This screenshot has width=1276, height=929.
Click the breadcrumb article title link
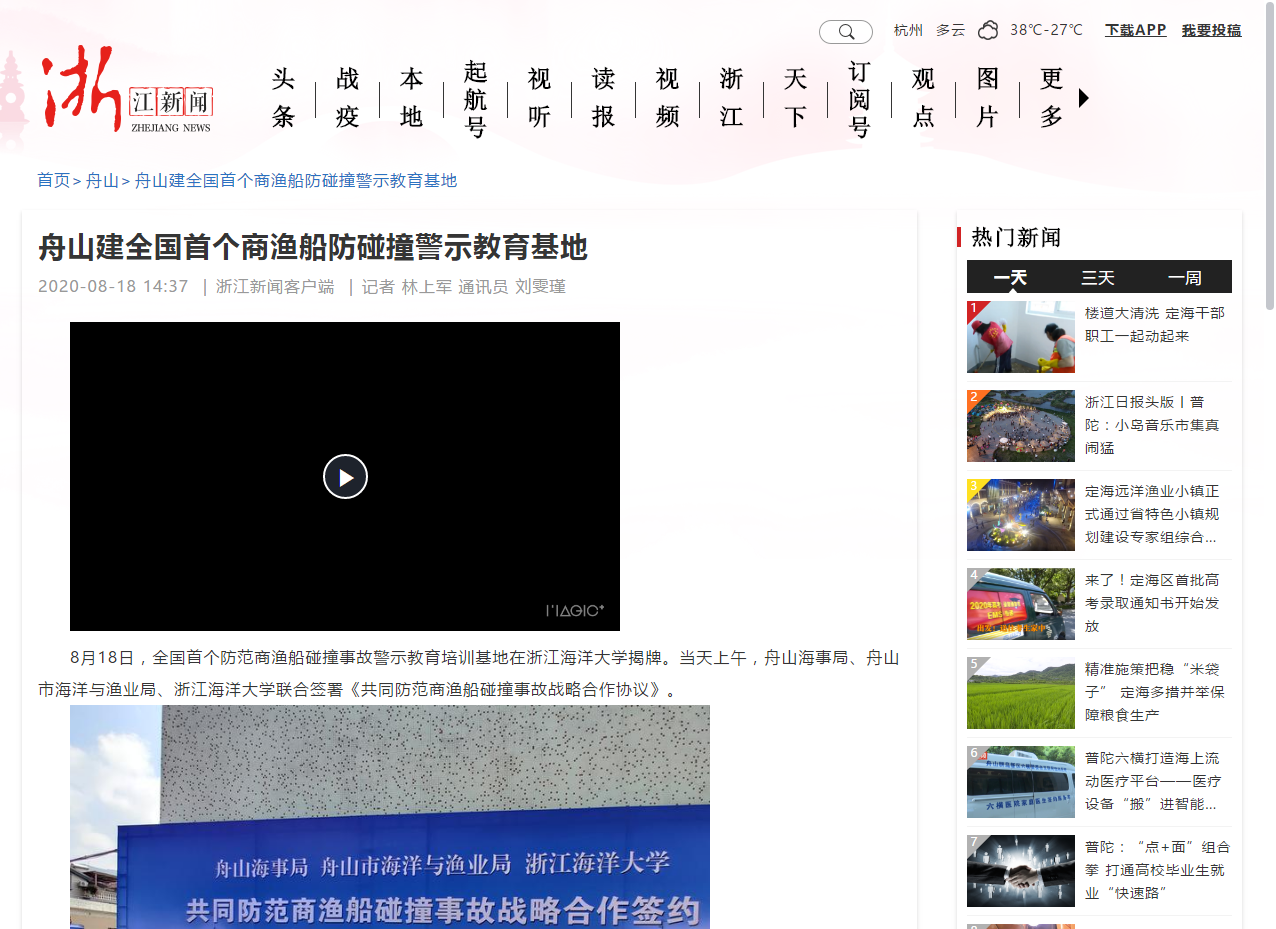(296, 180)
